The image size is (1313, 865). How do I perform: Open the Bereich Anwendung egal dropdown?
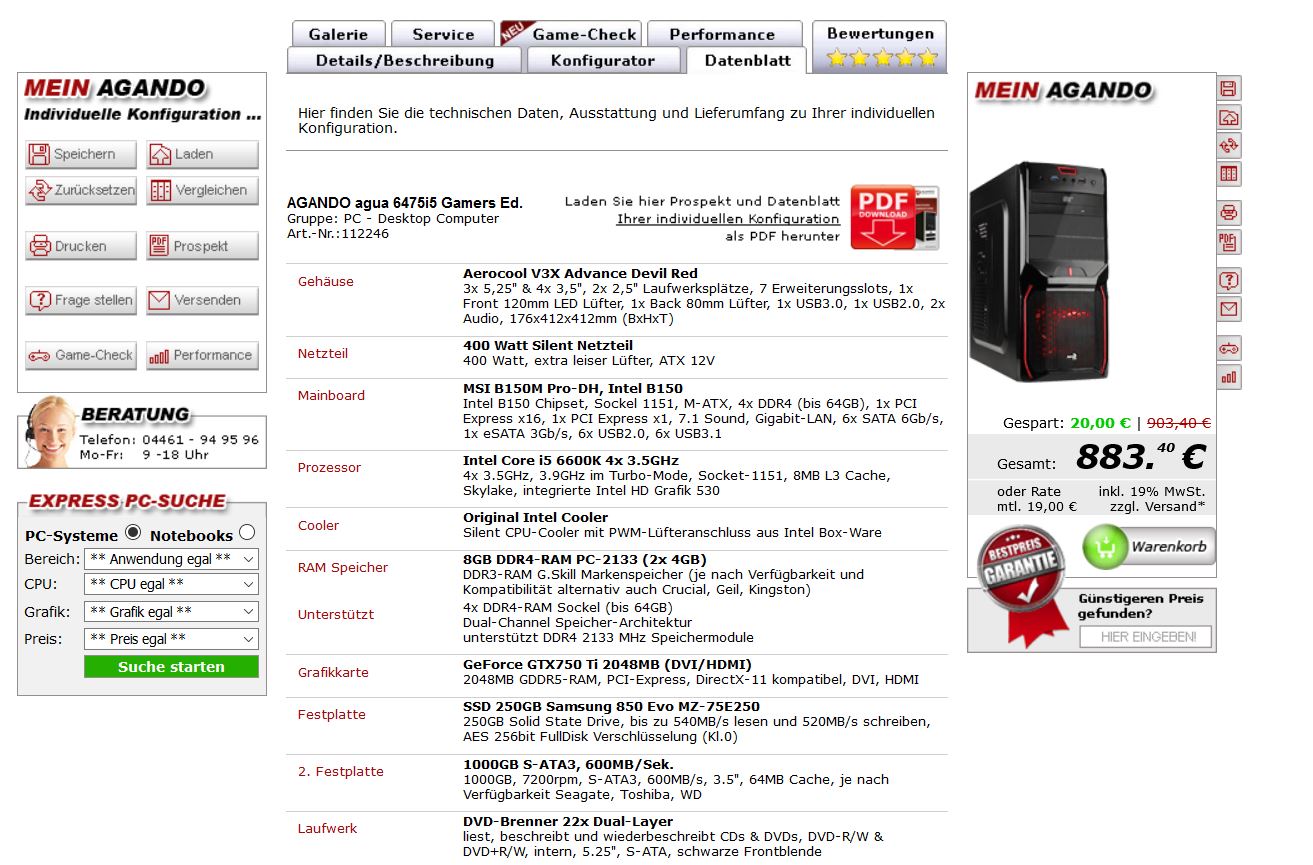click(x=171, y=559)
